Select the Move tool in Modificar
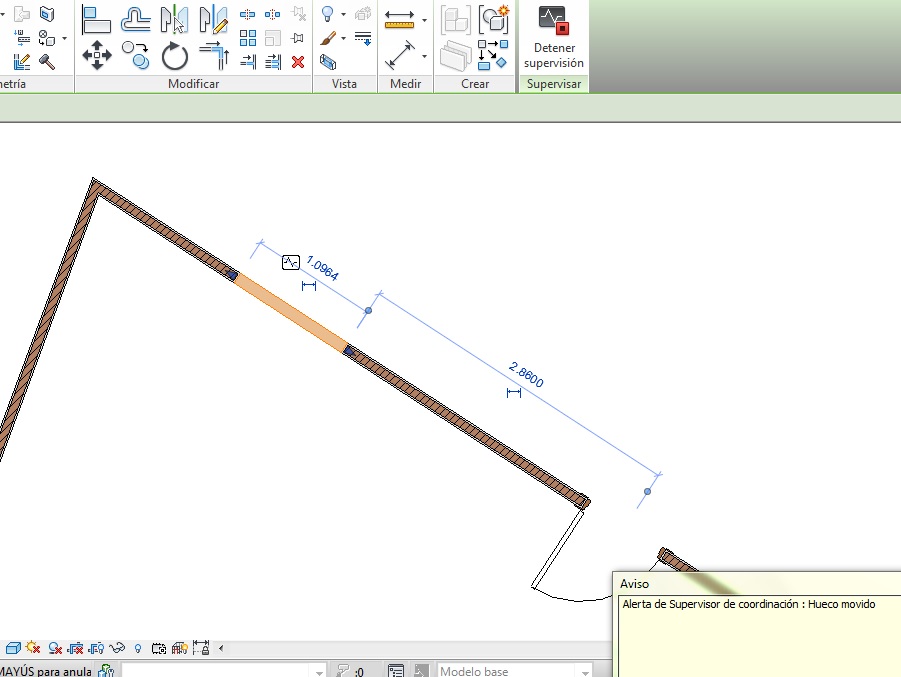The height and width of the screenshot is (677, 901). pos(96,55)
